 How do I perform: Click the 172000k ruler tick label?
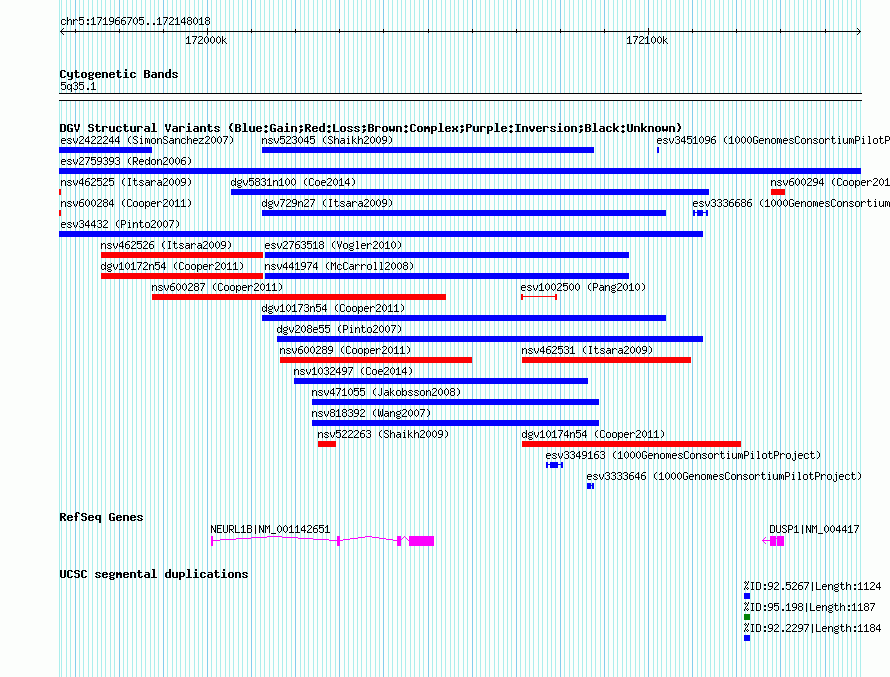206,40
